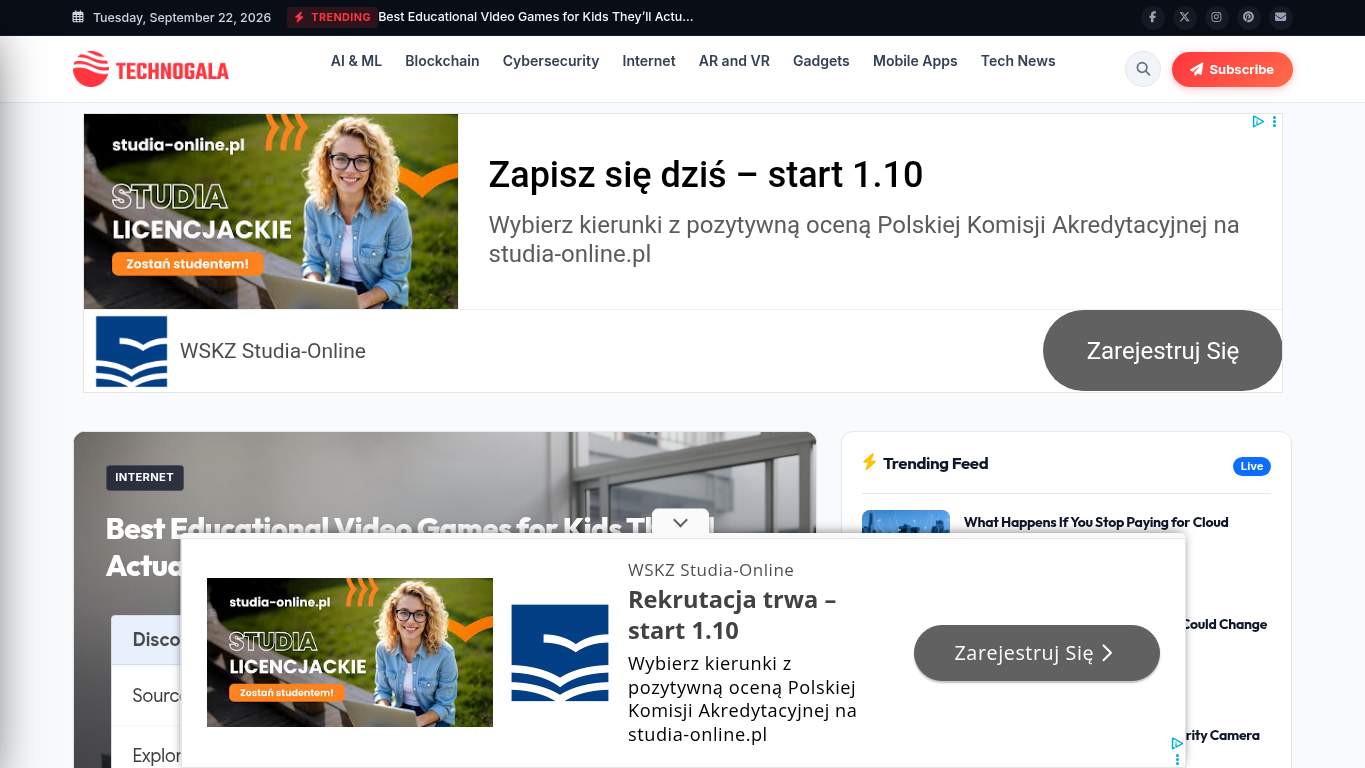Click the AdChoices icon on top banner
This screenshot has width=1365, height=768.
click(x=1258, y=122)
